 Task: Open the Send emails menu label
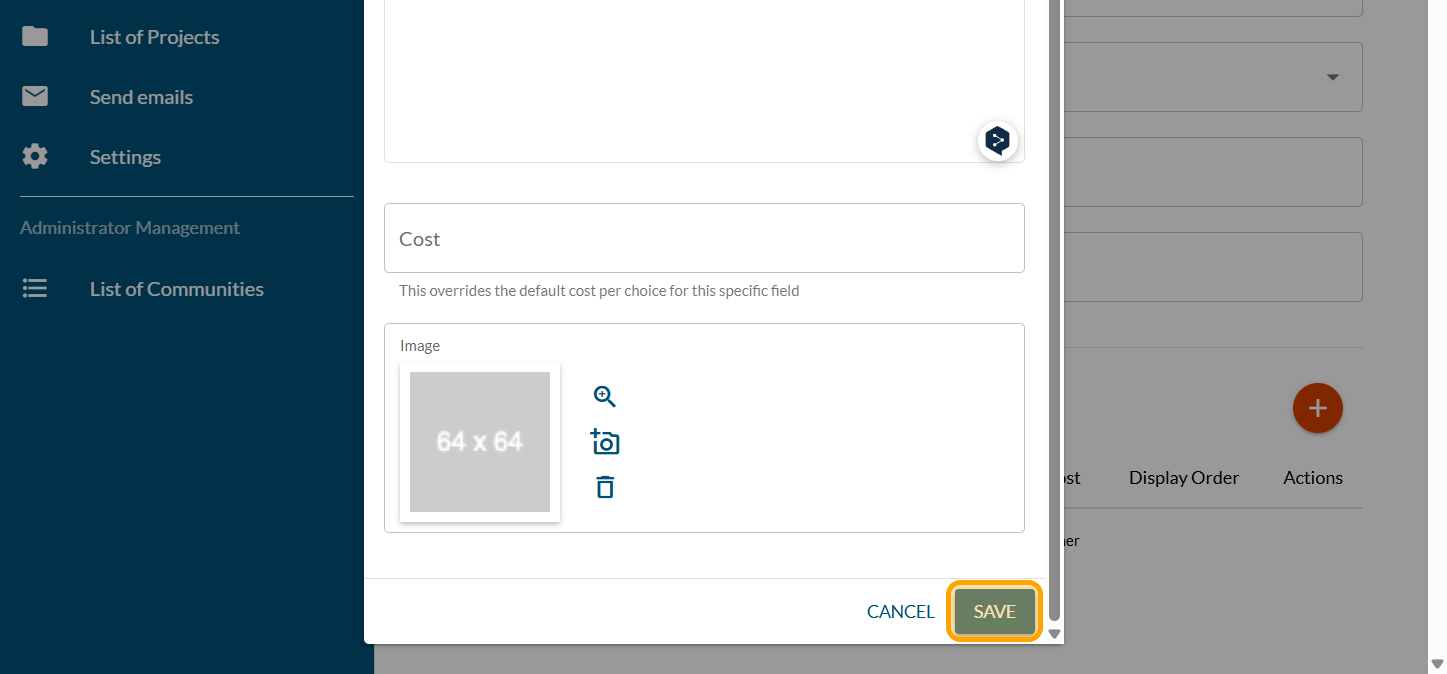tap(141, 97)
